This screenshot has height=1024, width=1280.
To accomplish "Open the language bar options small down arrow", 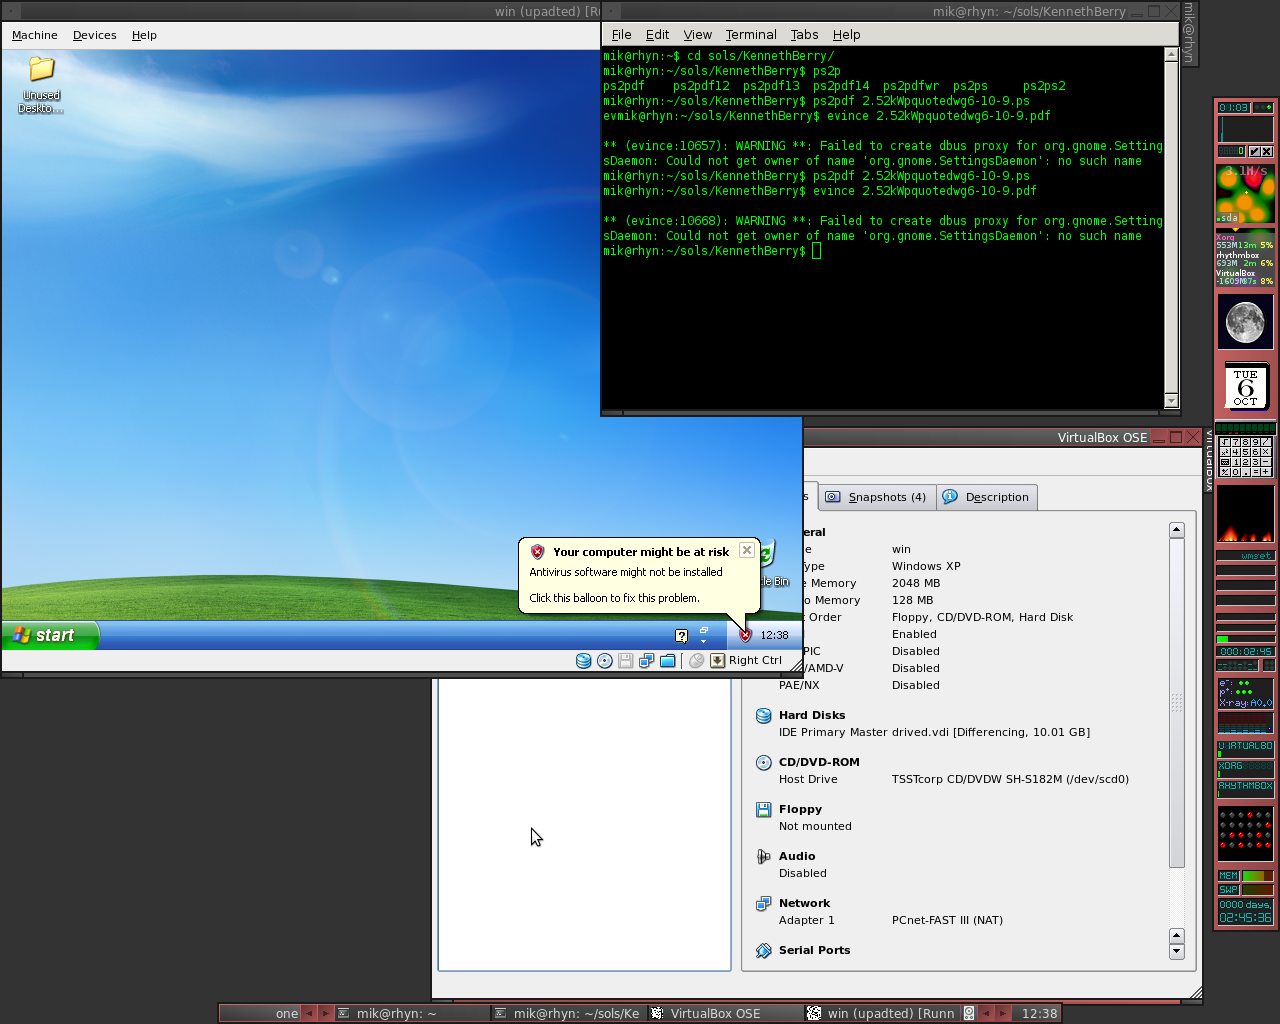I will (x=704, y=641).
